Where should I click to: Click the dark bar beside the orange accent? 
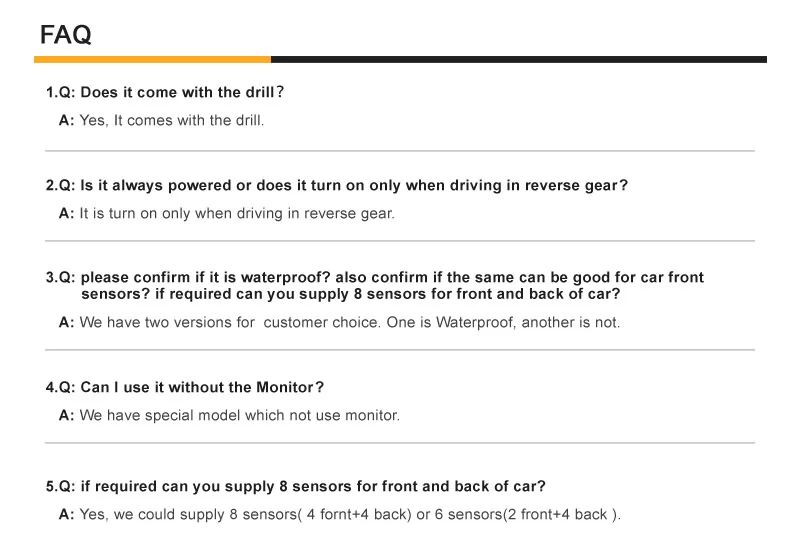518,60
